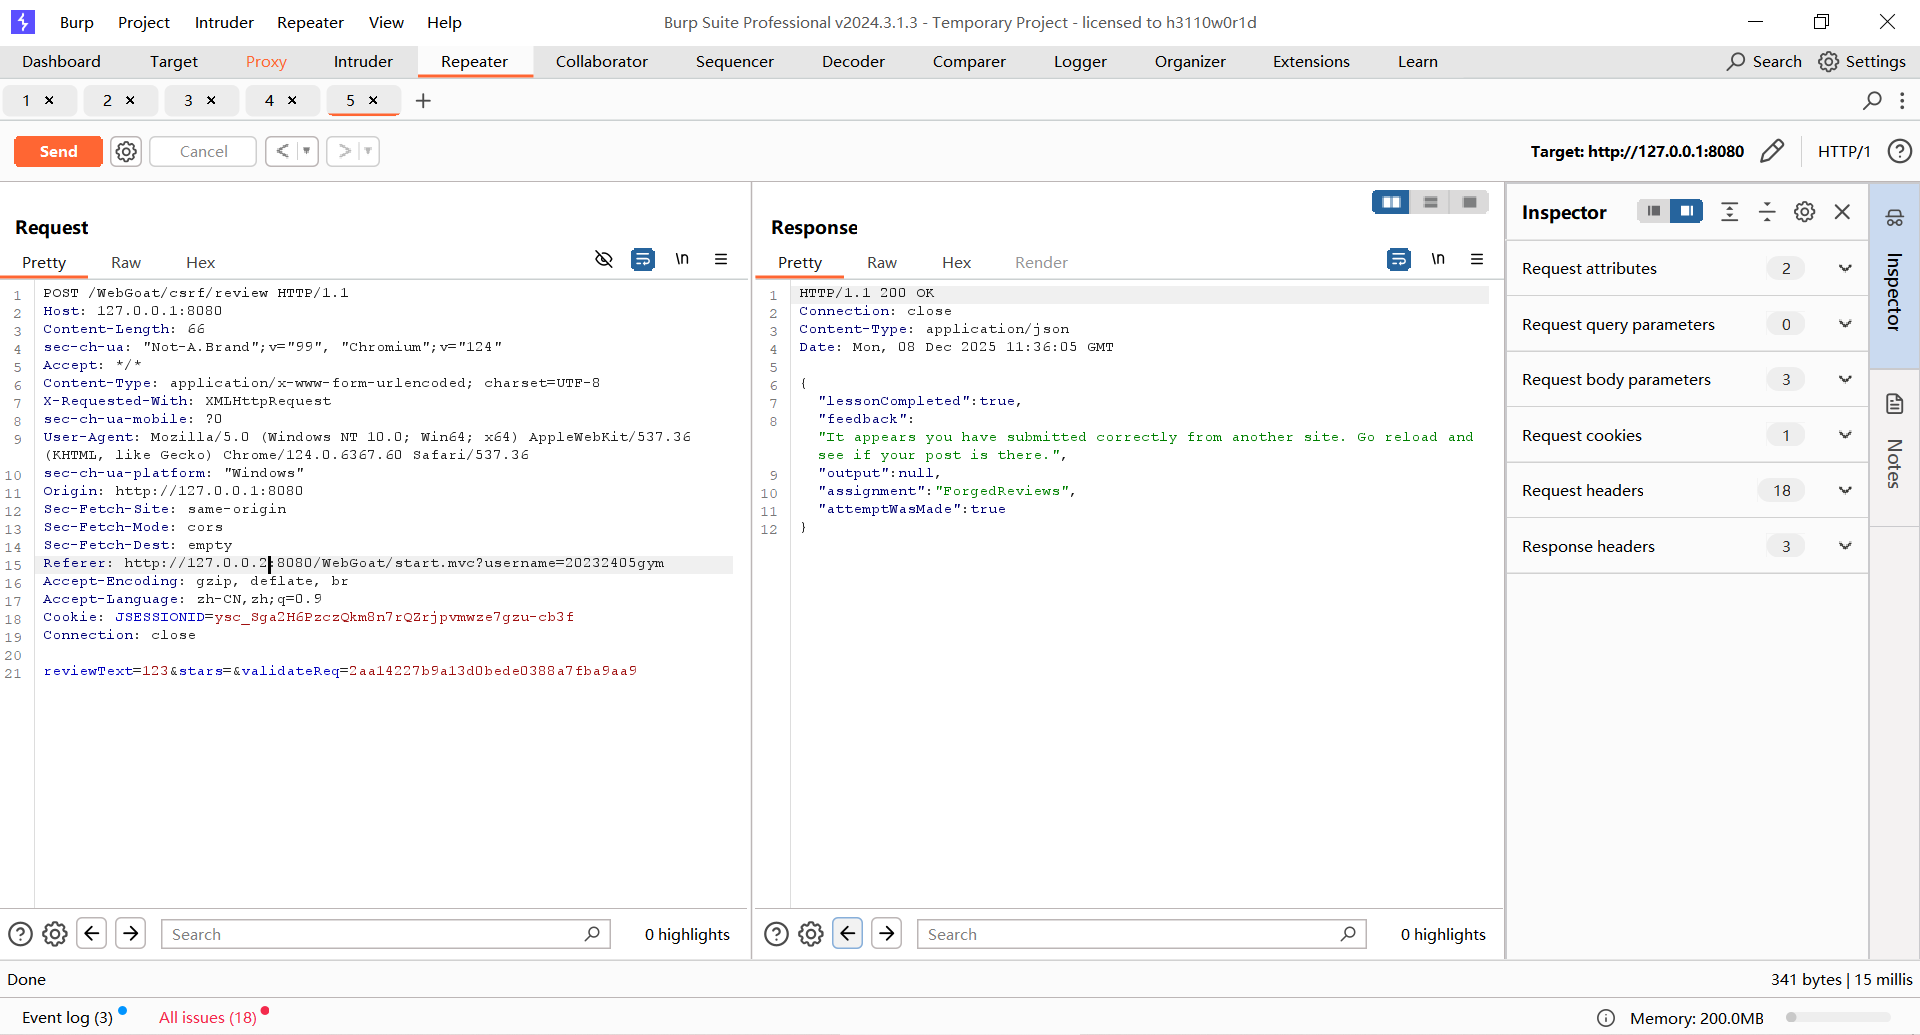The width and height of the screenshot is (1920, 1035).
Task: Open Repeater tab options kebab menu
Action: [x=1902, y=100]
